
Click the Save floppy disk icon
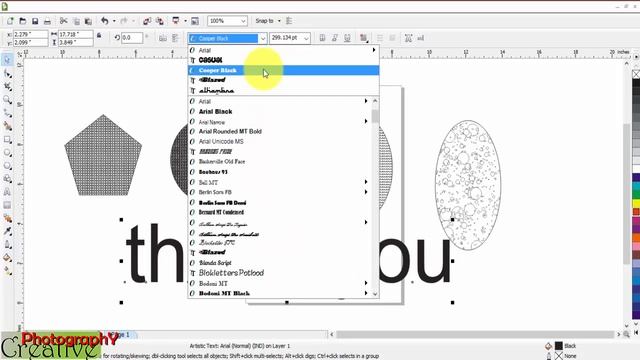click(35, 21)
